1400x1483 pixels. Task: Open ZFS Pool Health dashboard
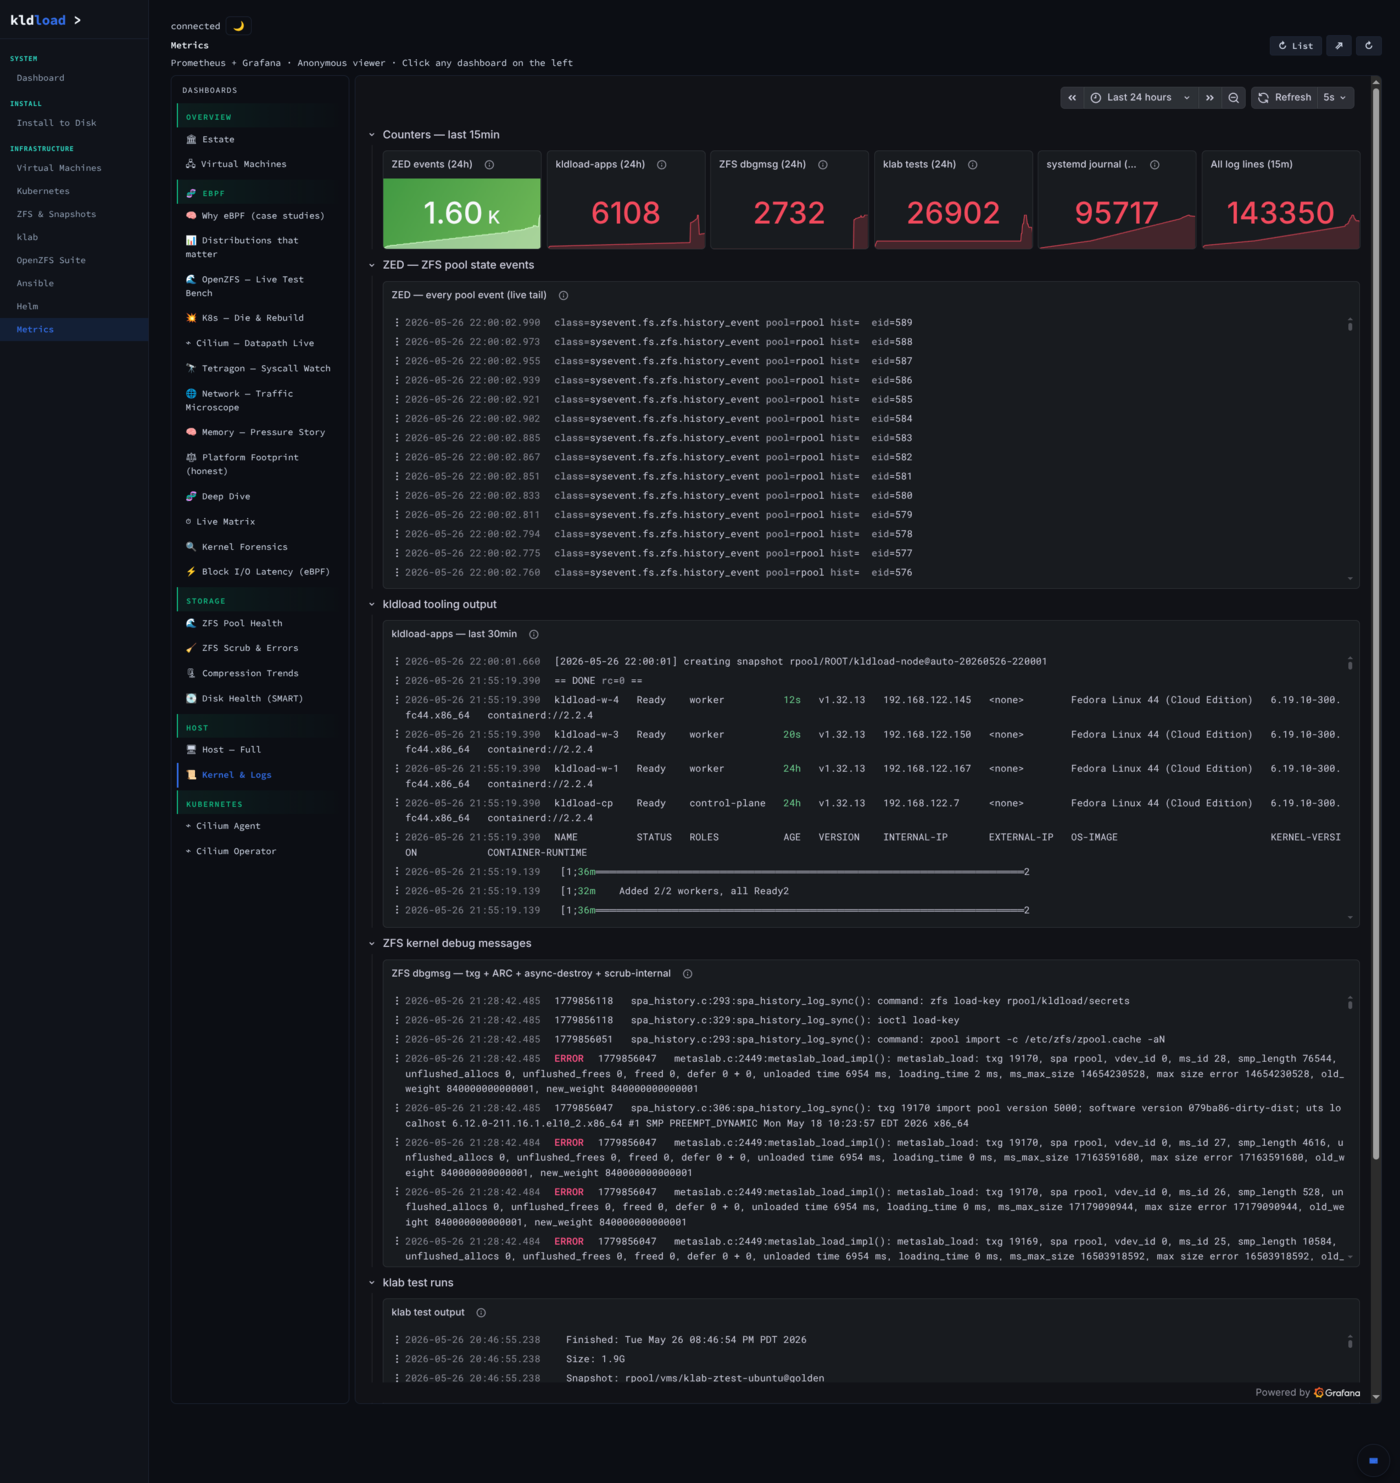tap(258, 623)
